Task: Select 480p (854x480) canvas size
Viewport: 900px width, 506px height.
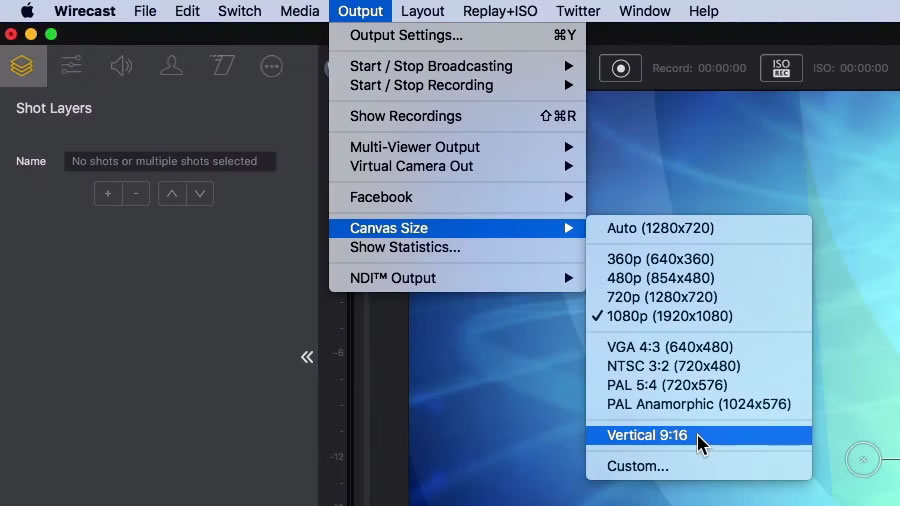Action: coord(699,278)
